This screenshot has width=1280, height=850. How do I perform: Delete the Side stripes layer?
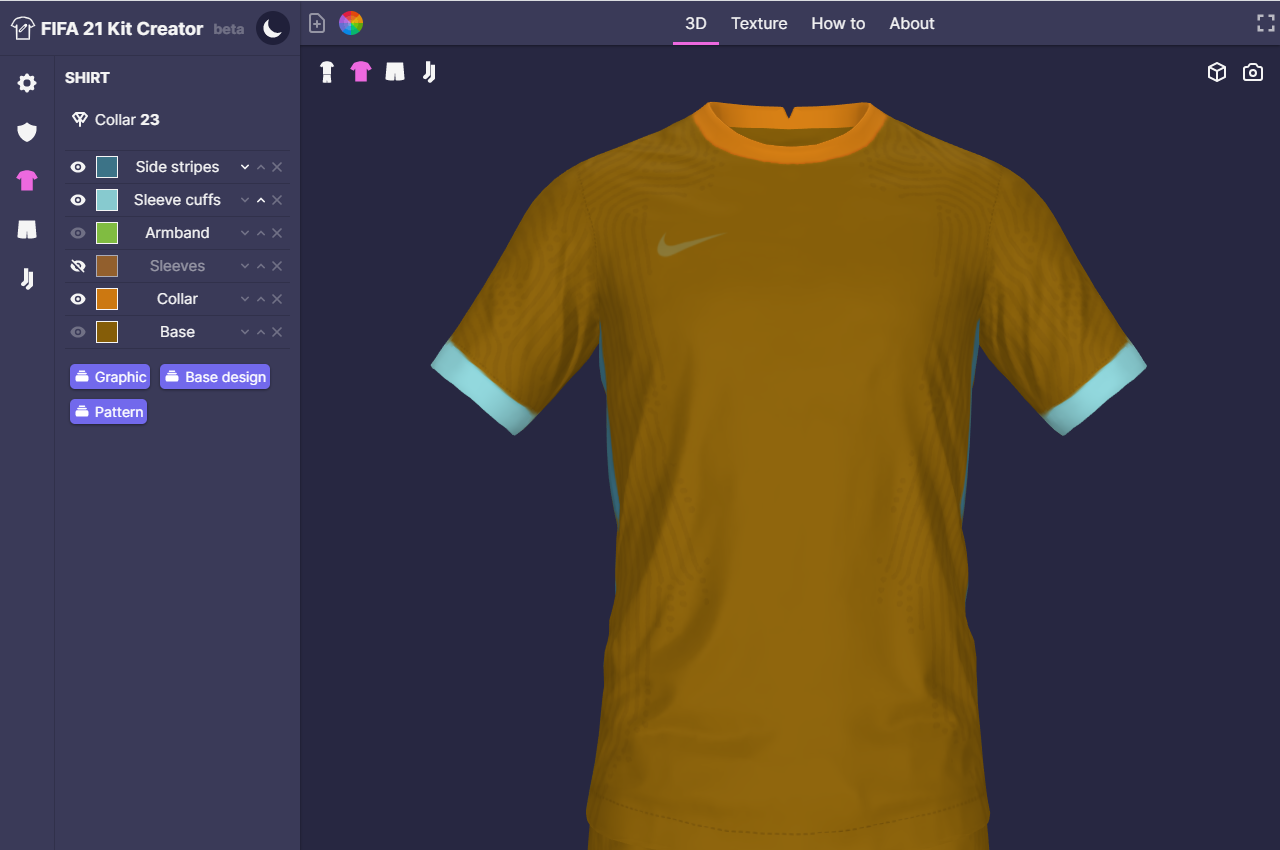click(277, 167)
